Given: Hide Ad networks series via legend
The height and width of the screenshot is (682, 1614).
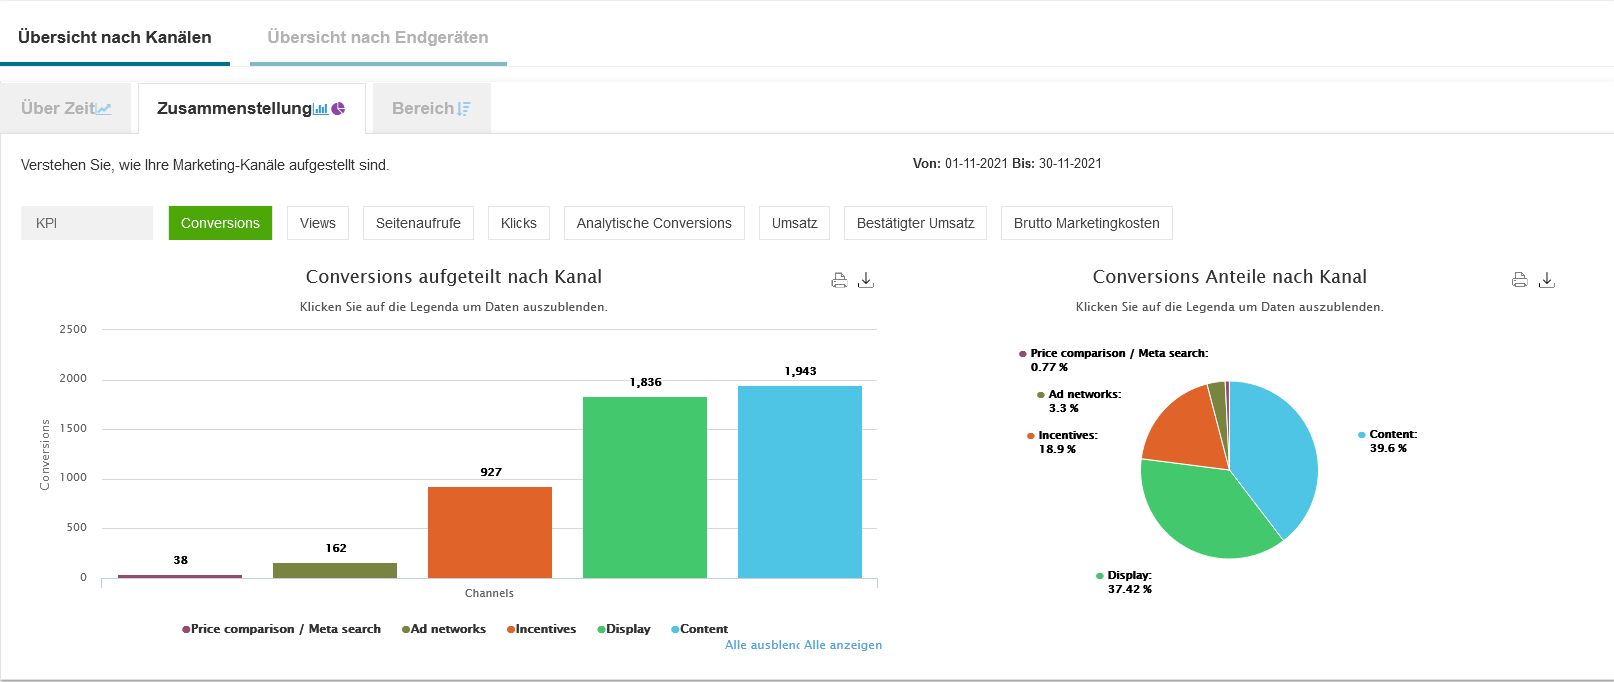Looking at the screenshot, I should 447,629.
